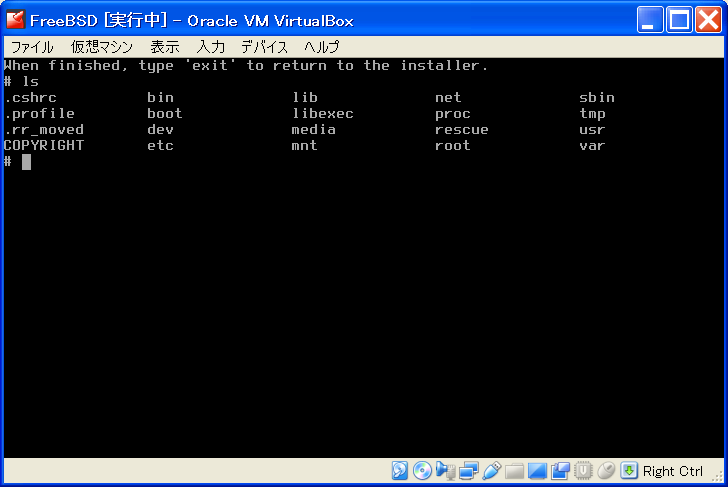Screen dimensions: 728x487
Task: Click the terminal cursor block at prompt
Action: 26,162
